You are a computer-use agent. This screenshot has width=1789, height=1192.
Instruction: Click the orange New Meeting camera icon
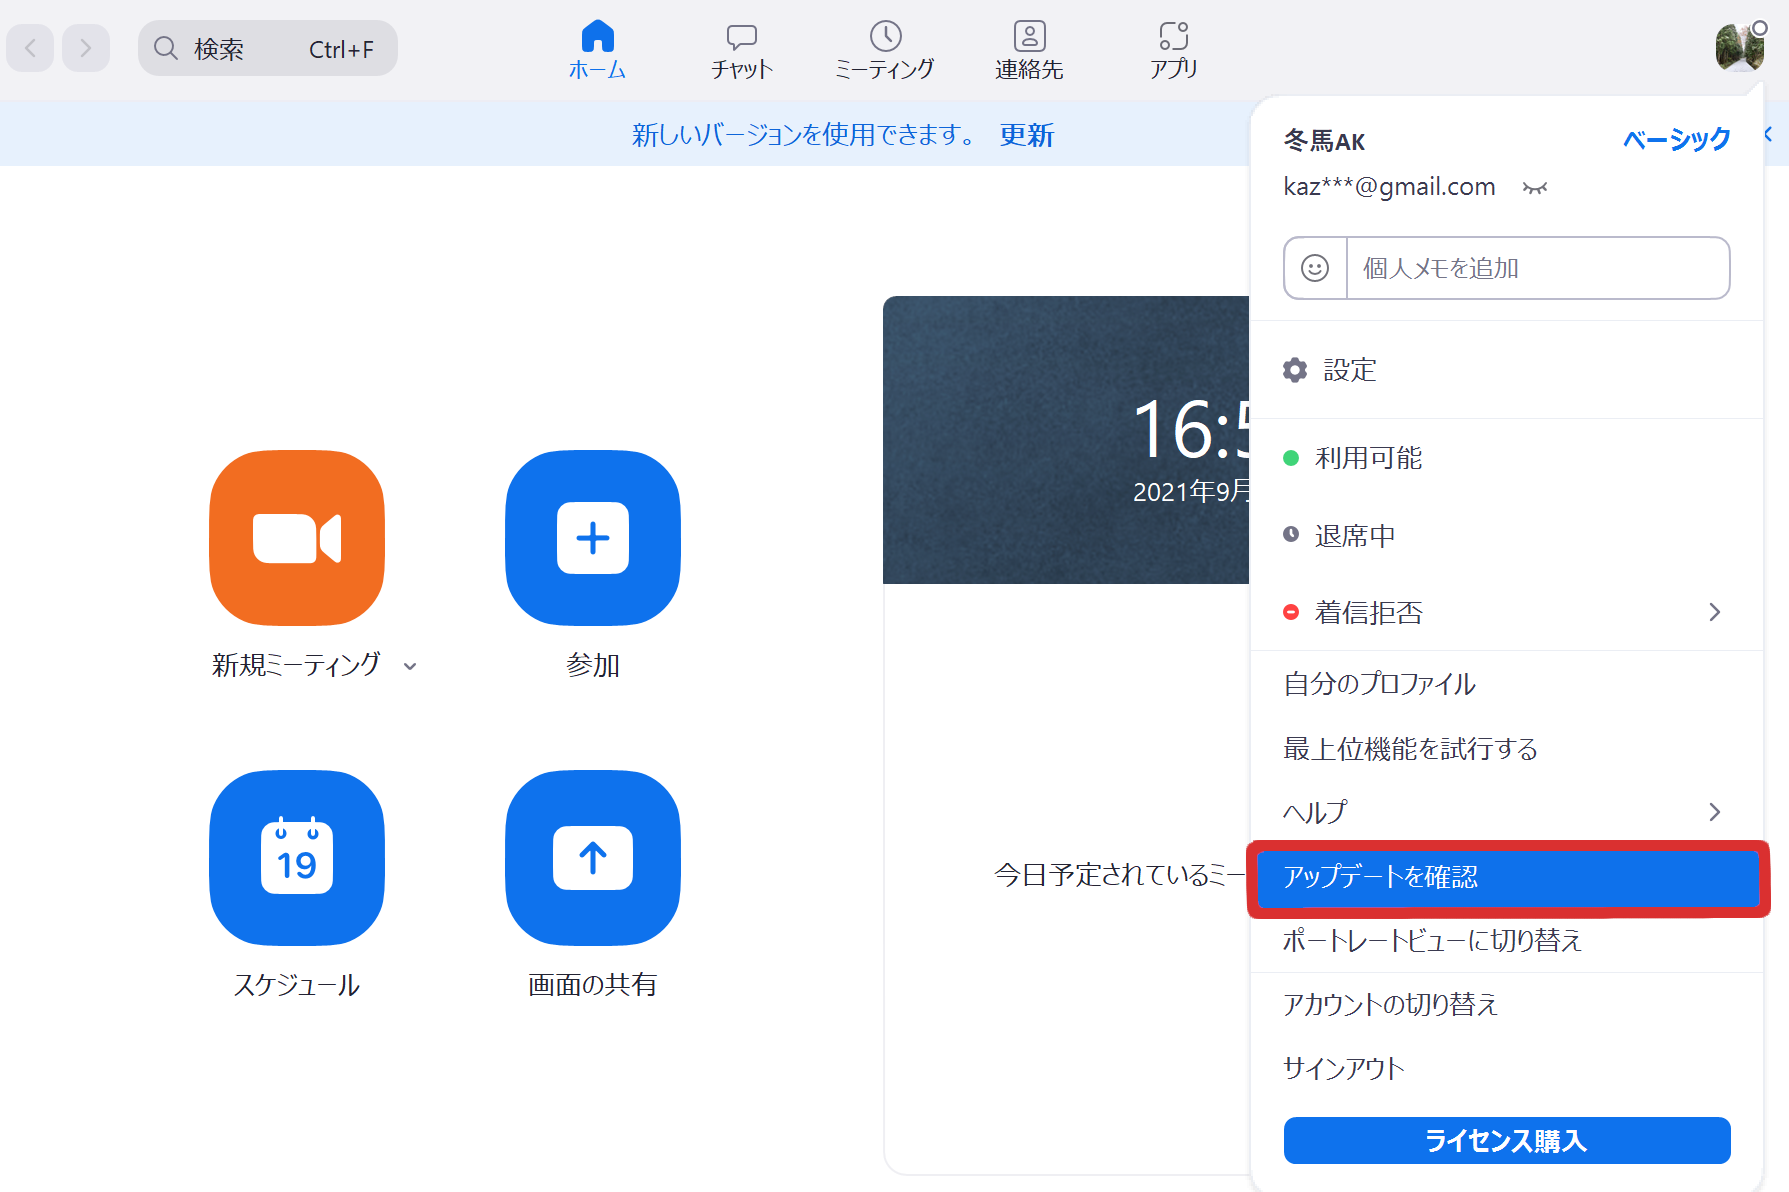[297, 538]
